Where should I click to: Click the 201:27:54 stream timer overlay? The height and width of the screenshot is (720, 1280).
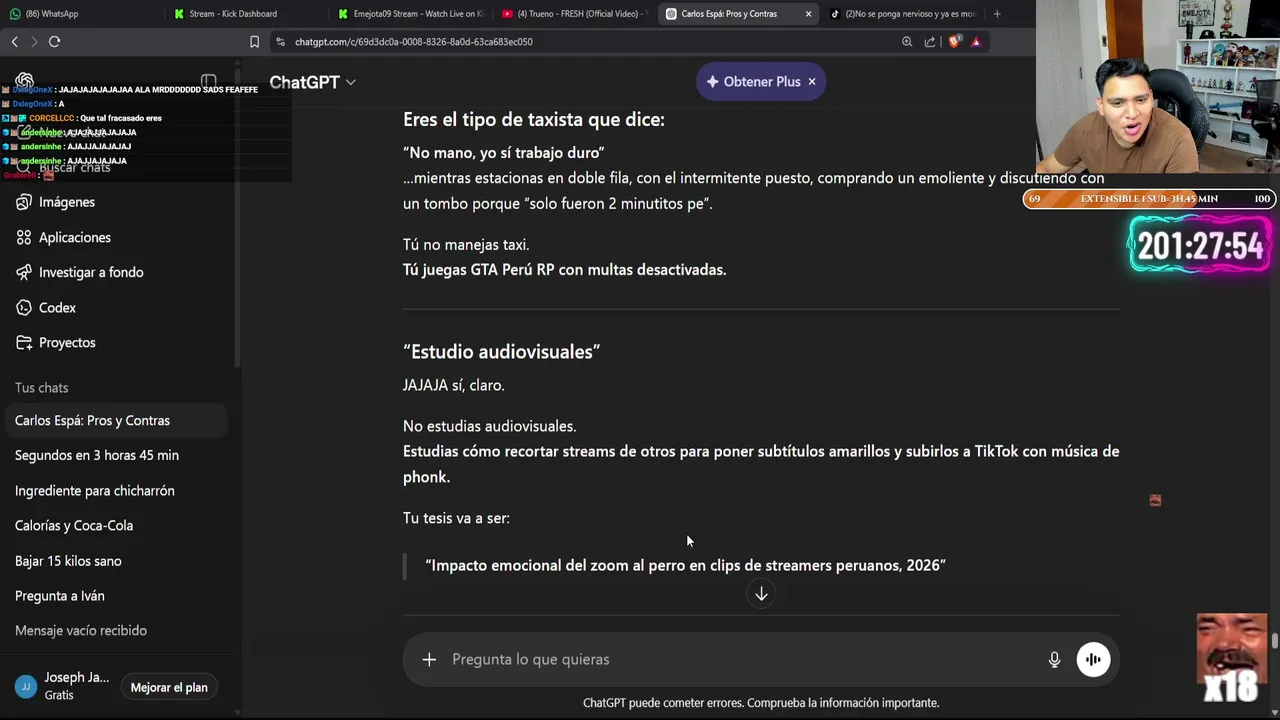(1200, 246)
